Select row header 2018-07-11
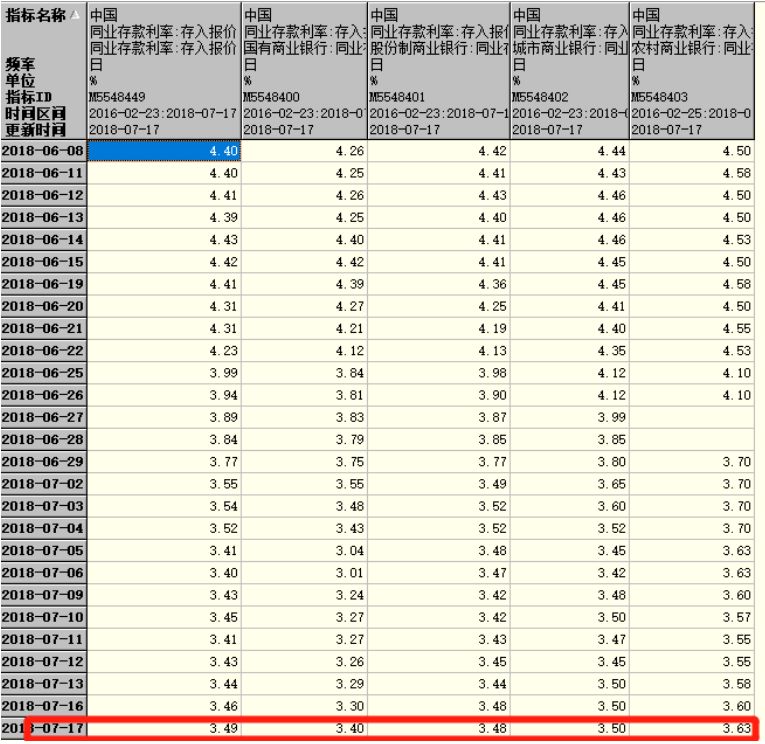 43,639
